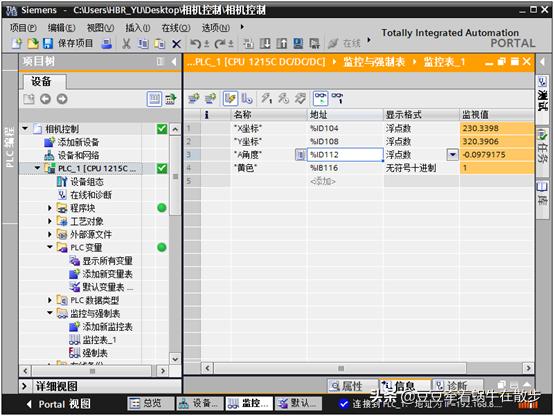Click the undo arrow icon

click(196, 44)
